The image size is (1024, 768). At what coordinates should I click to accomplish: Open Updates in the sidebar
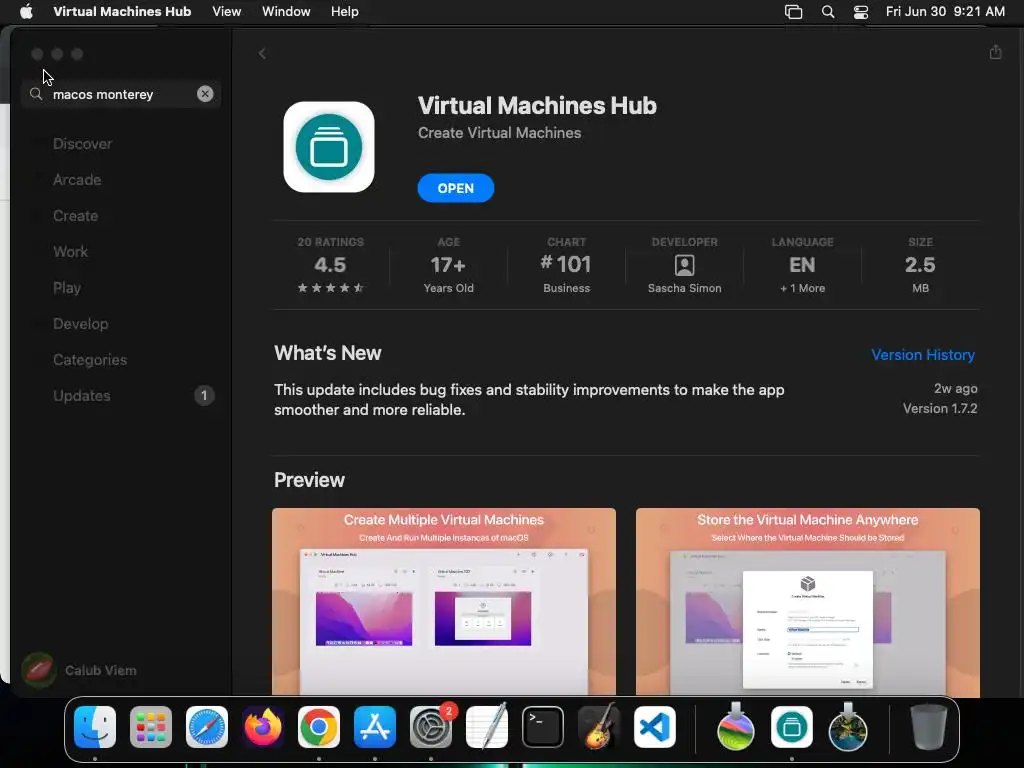point(82,395)
